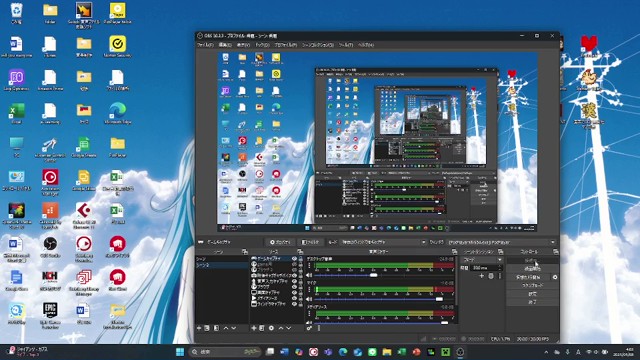Open Norton Security desktop icon
Screen dimensions: 640x360
pos(118,47)
